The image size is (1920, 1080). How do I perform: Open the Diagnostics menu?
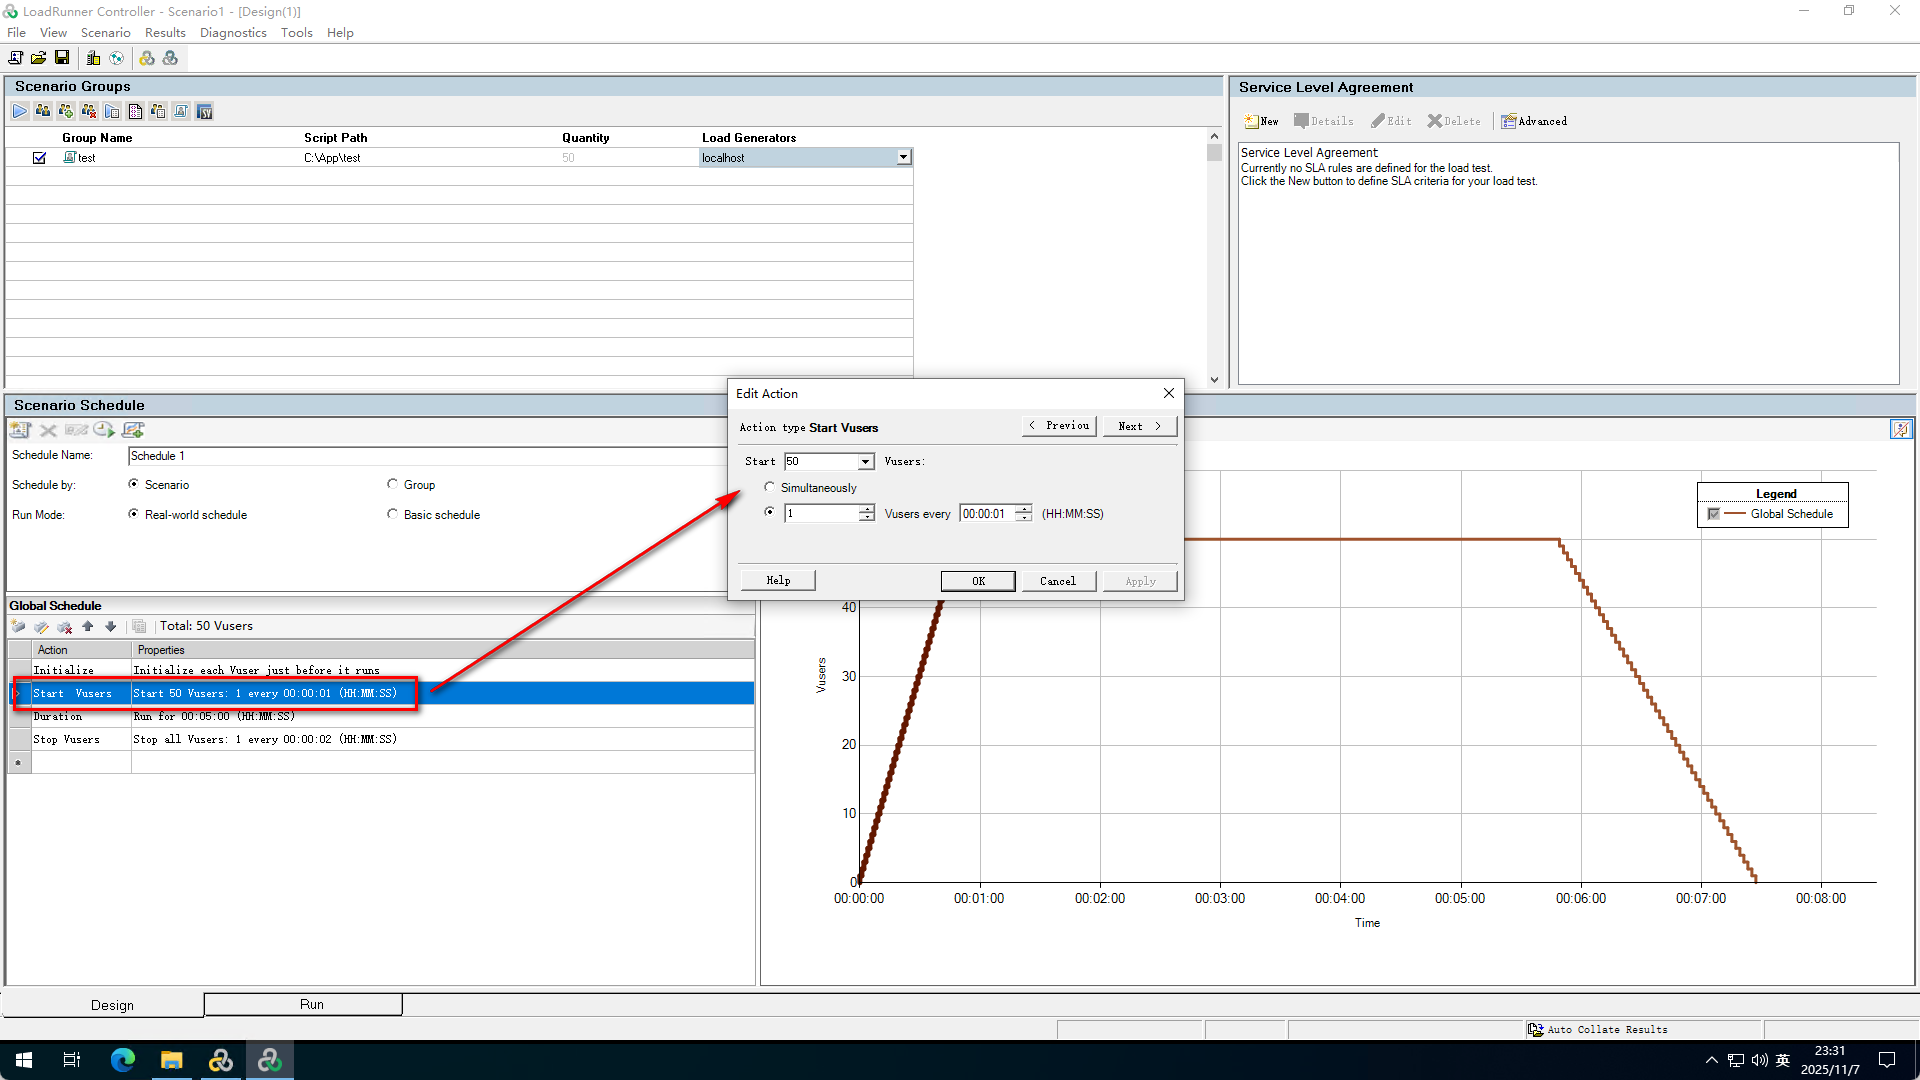tap(233, 32)
